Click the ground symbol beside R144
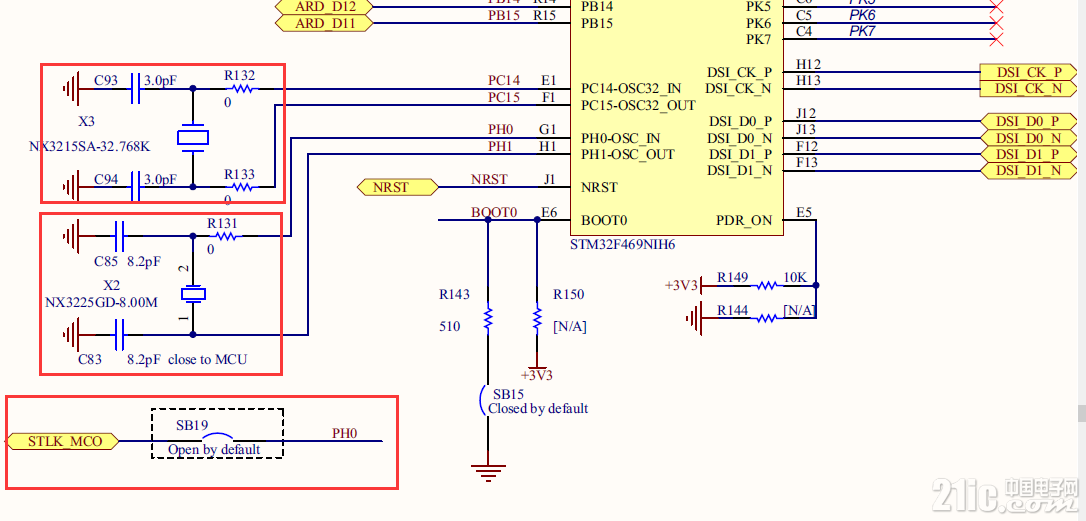Viewport: 1086px width, 521px height. point(695,318)
